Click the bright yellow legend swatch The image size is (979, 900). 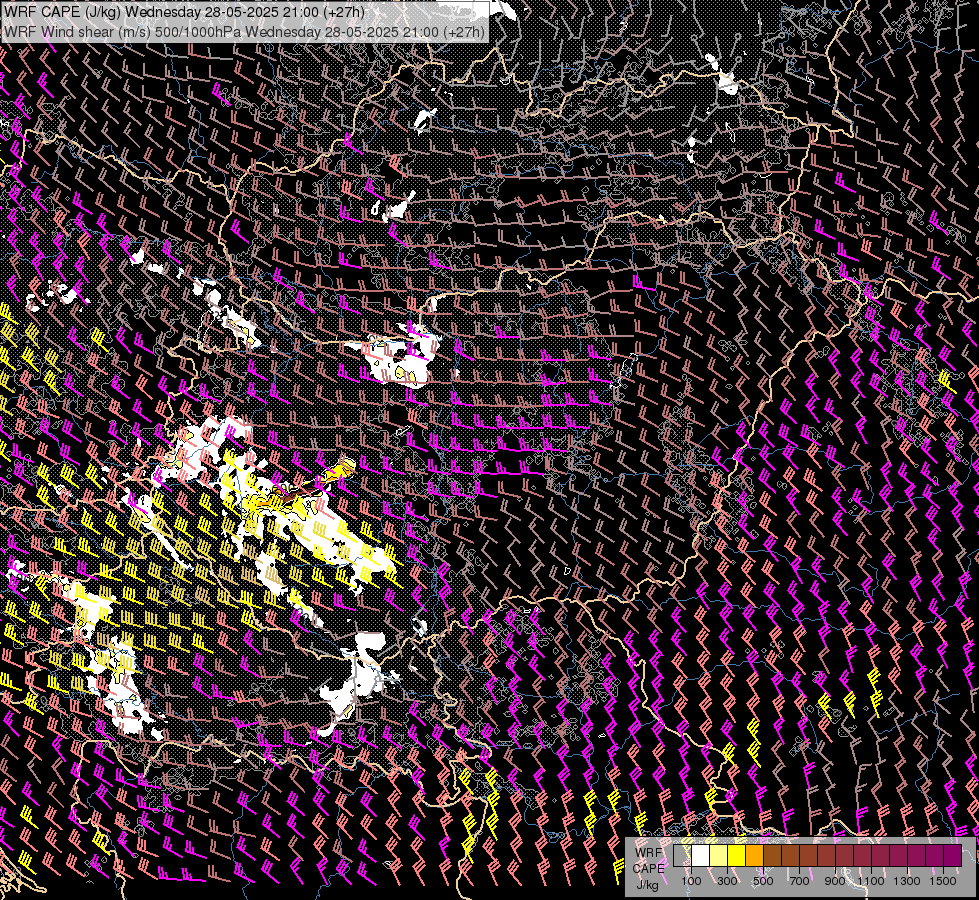pyautogui.click(x=737, y=855)
